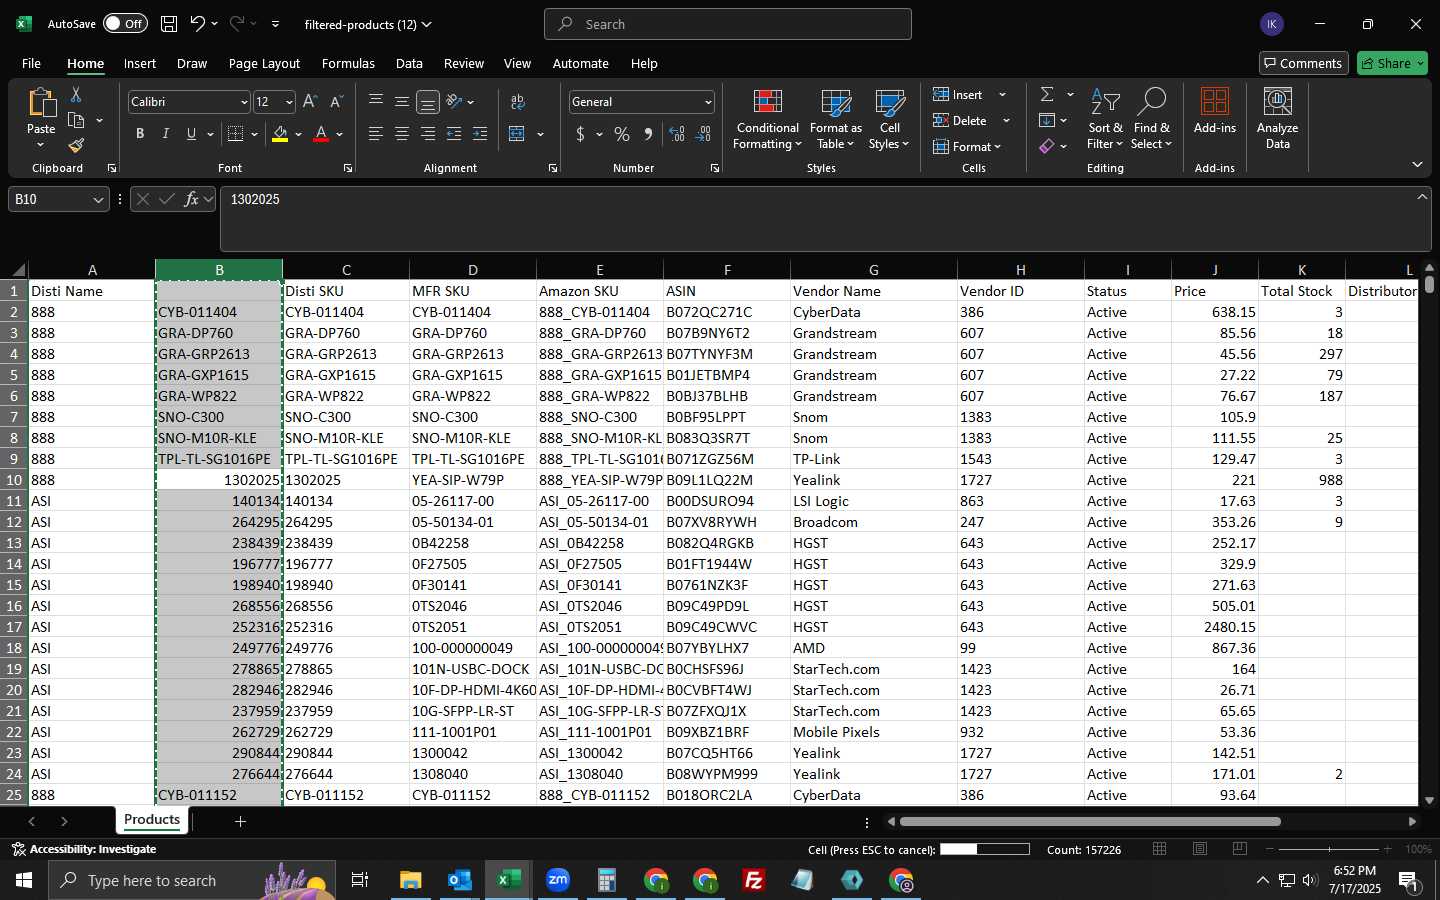
Task: Open fill color dropdown arrow
Action: point(298,134)
